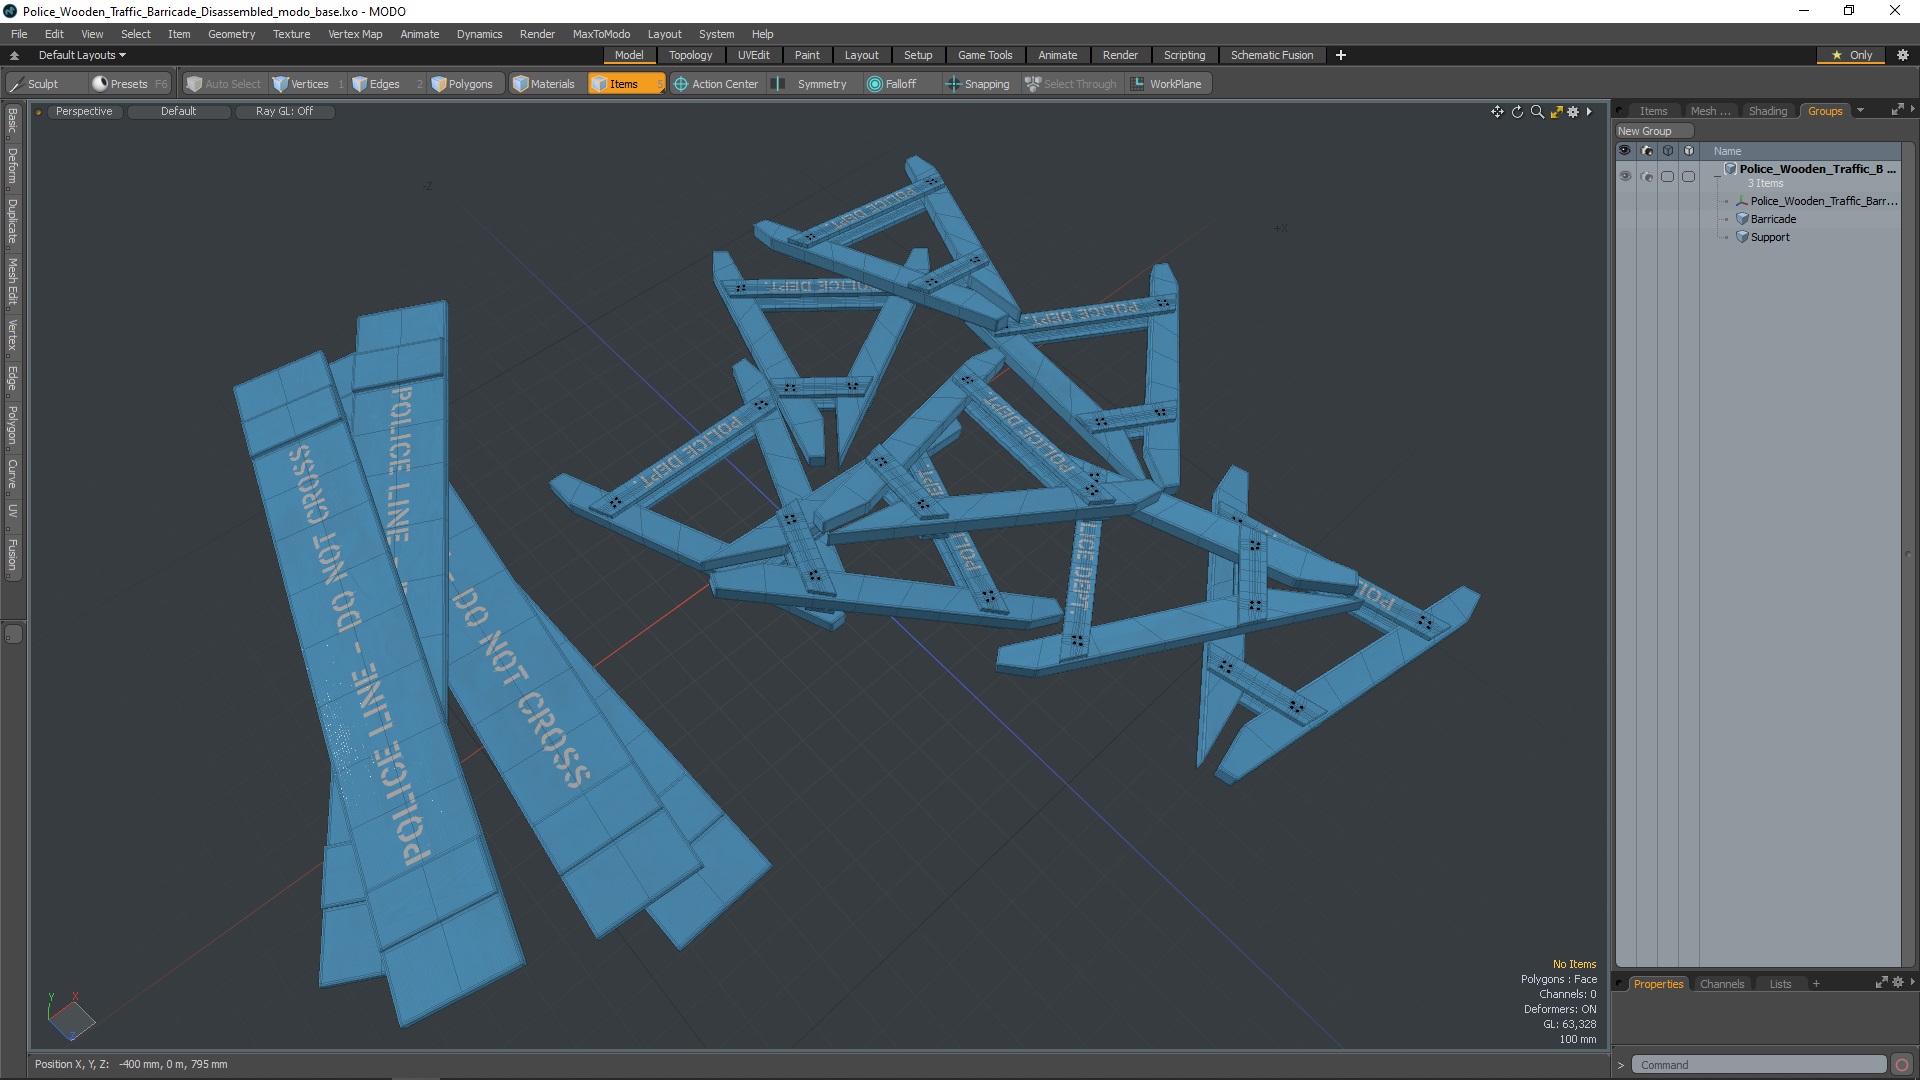Toggle Auto Select
Viewport: 1920px width, 1080px height.
(224, 84)
